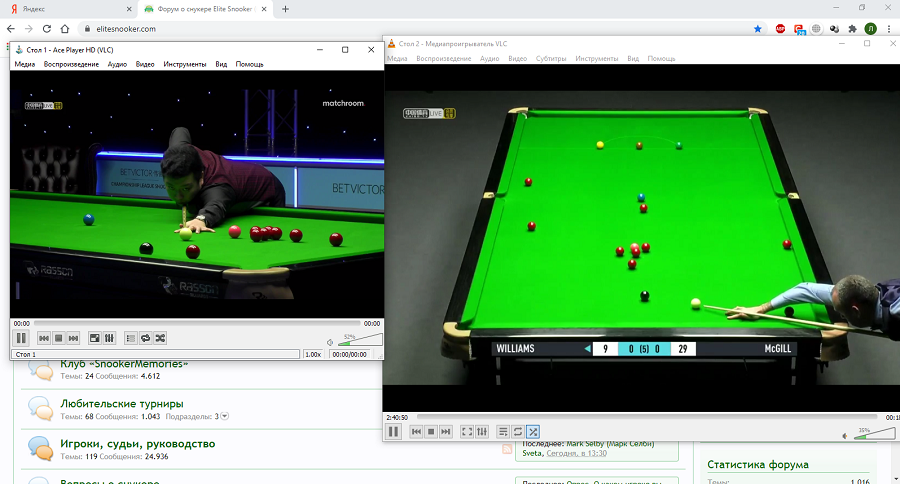The image size is (900, 484).
Task: Stop playback in Стол 2 VLC window
Action: (431, 431)
